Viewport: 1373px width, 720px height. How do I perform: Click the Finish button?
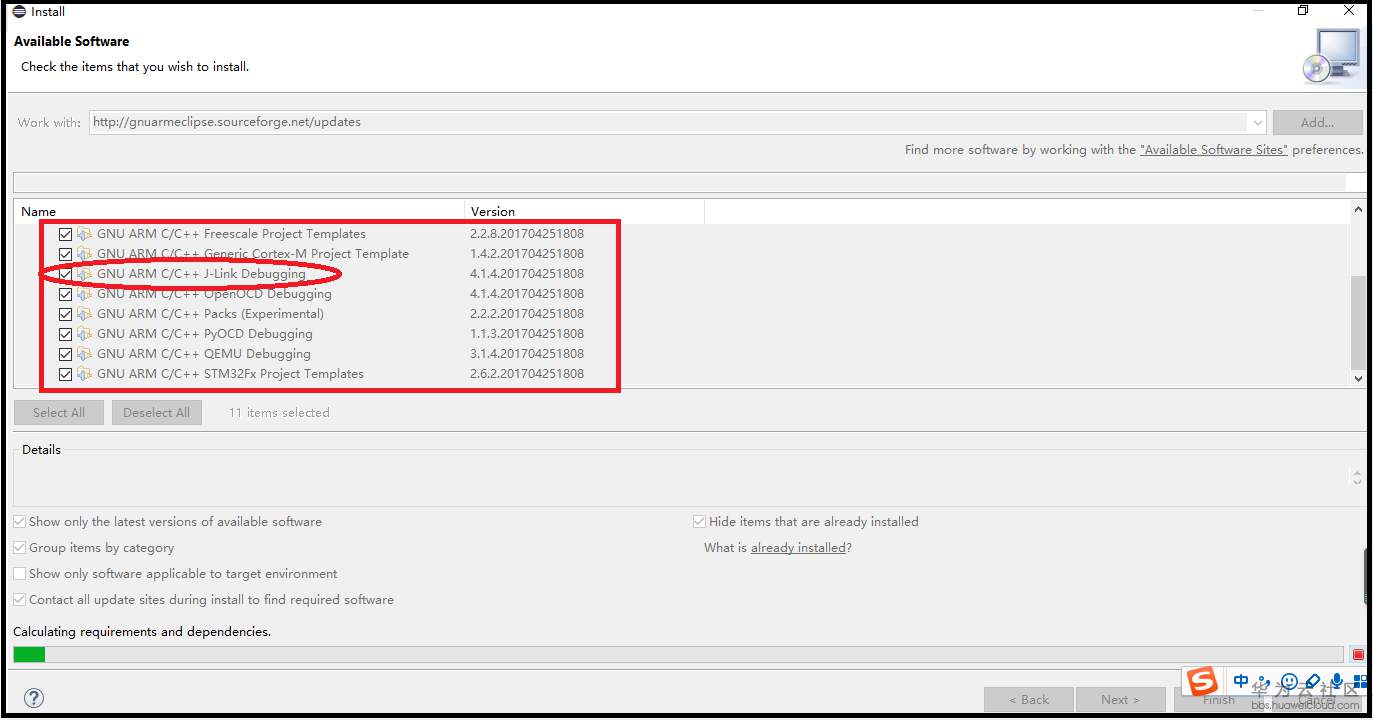(x=1218, y=700)
